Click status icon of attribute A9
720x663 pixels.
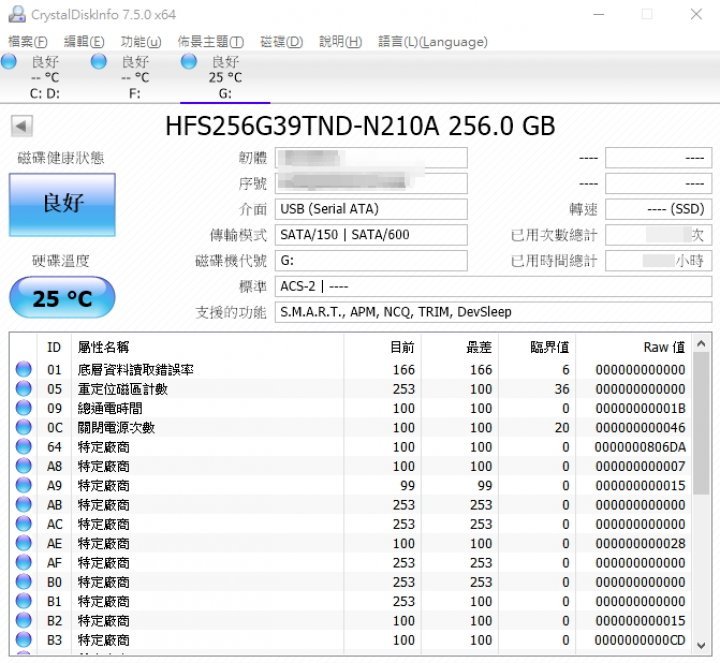[23, 485]
